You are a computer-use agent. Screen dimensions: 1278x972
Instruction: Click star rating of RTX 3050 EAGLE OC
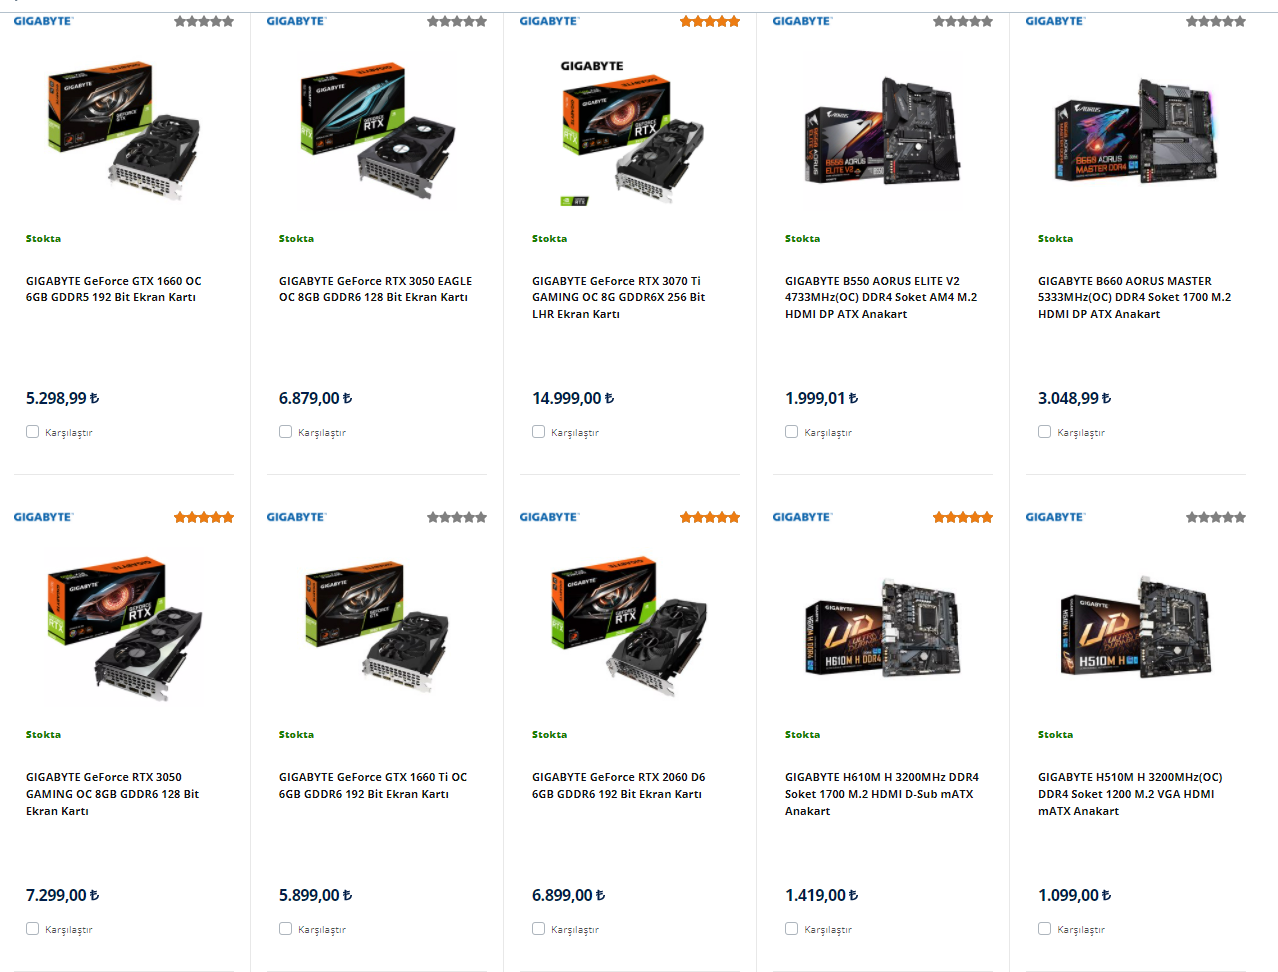(x=457, y=21)
